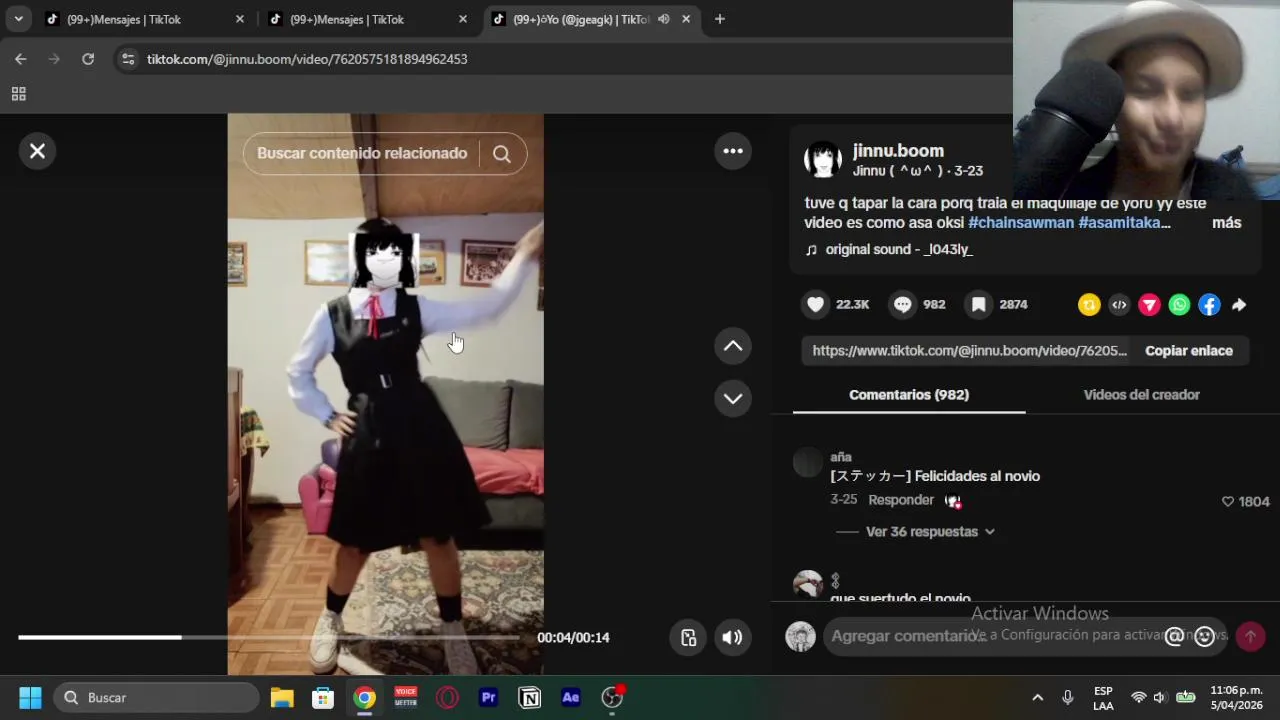The image size is (1280, 720).
Task: Go to previous video with up arrow
Action: pos(733,346)
